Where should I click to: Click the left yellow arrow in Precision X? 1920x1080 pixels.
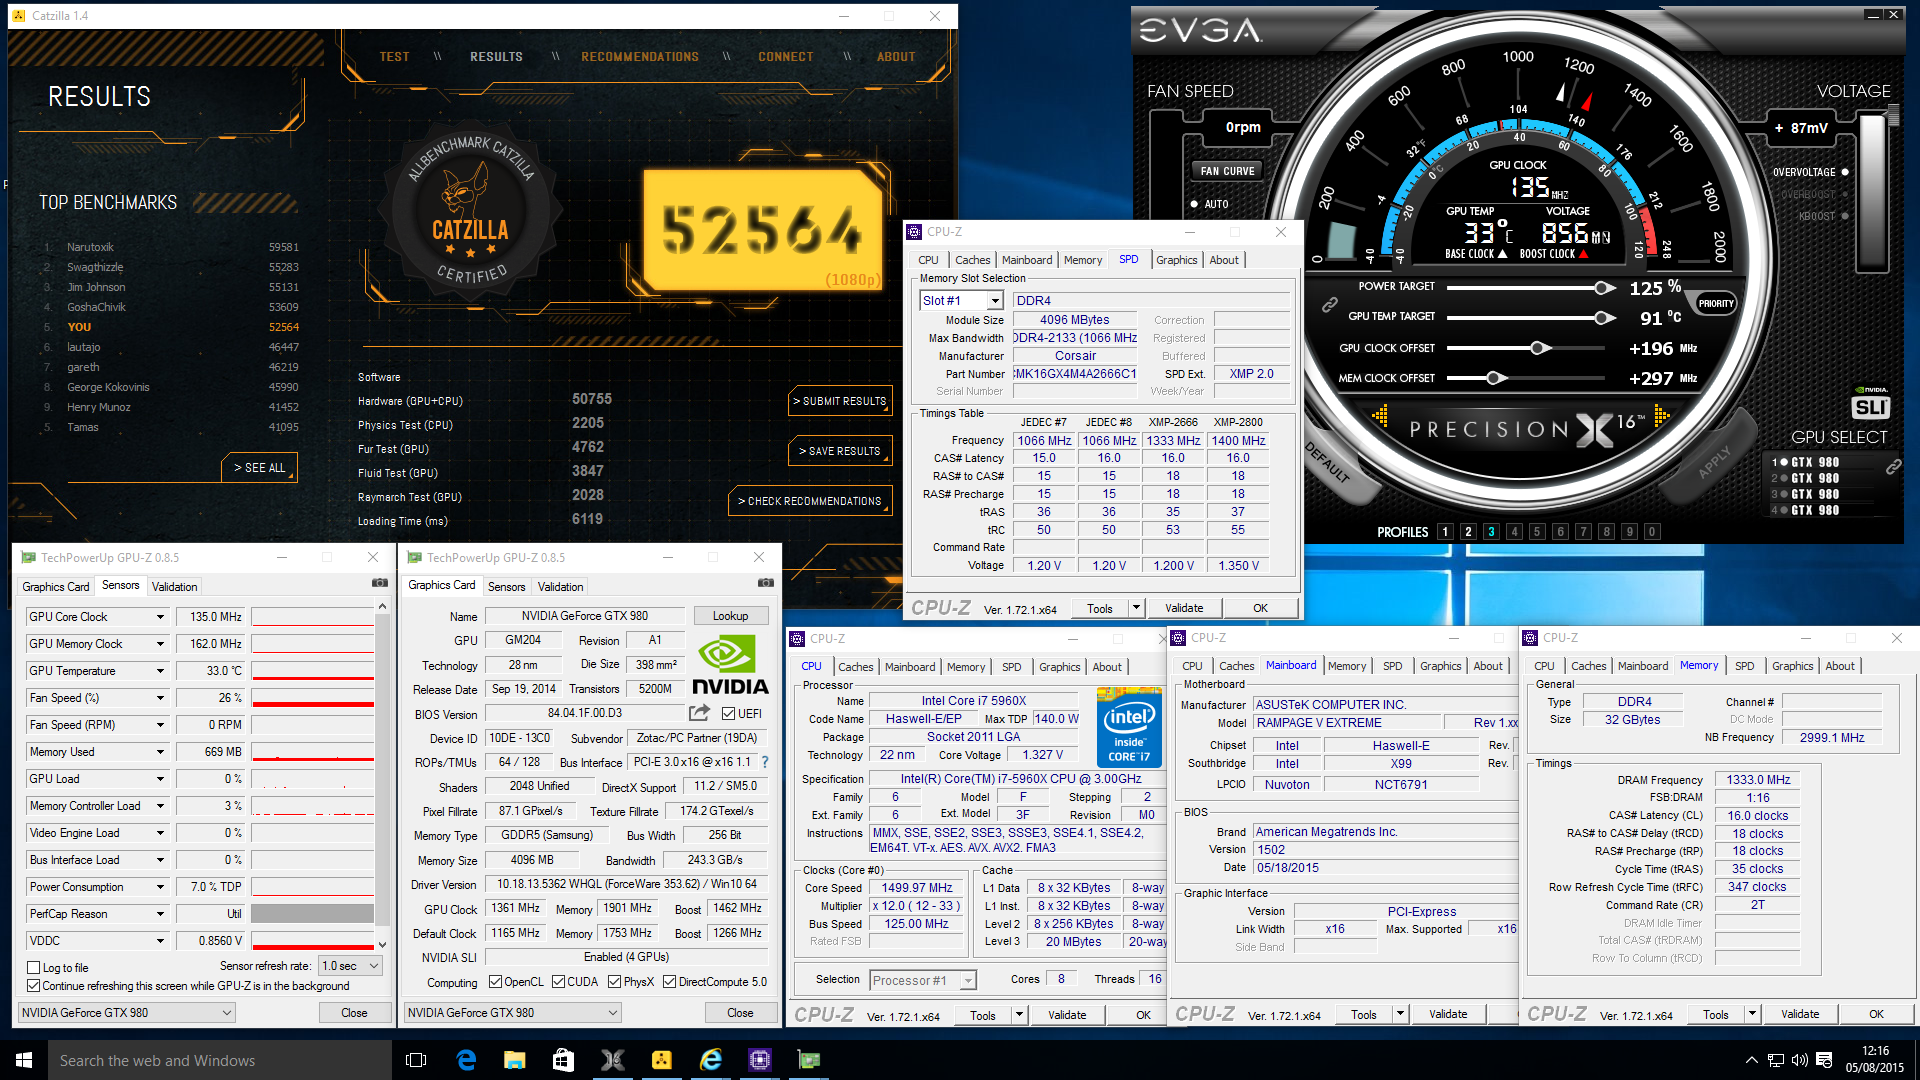[1380, 415]
